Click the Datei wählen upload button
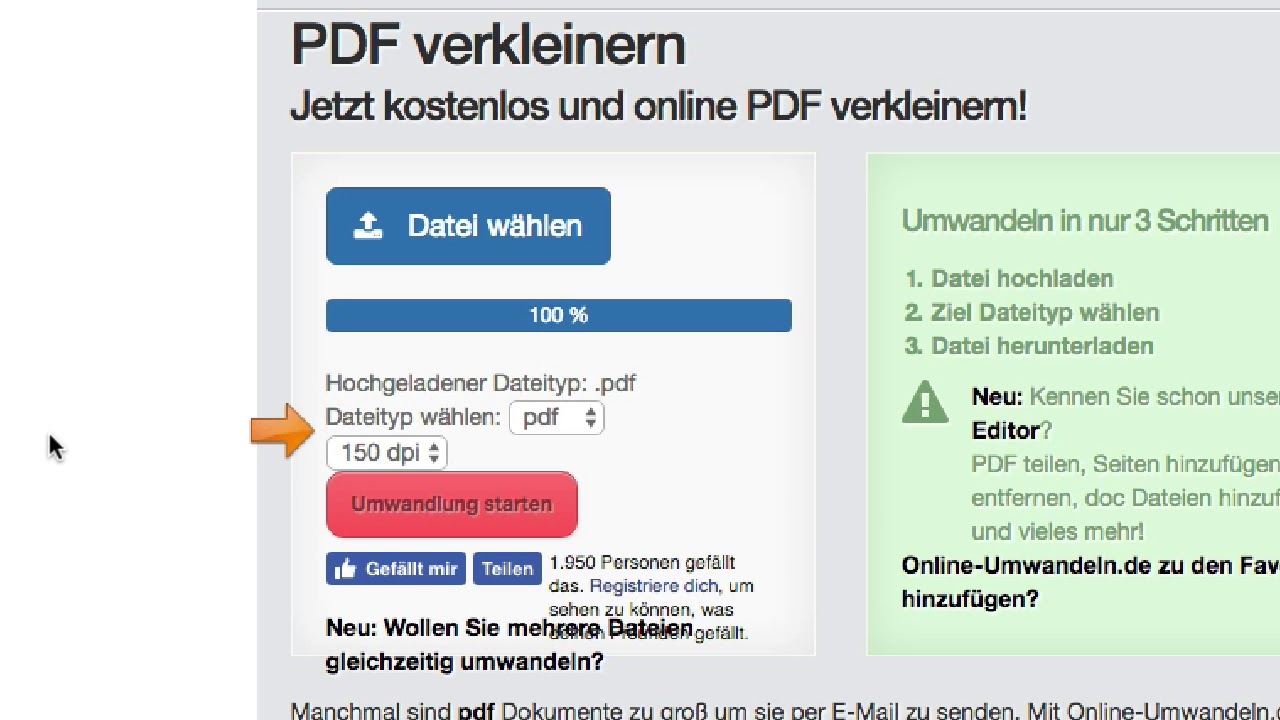Viewport: 1280px width, 720px height. pos(468,226)
